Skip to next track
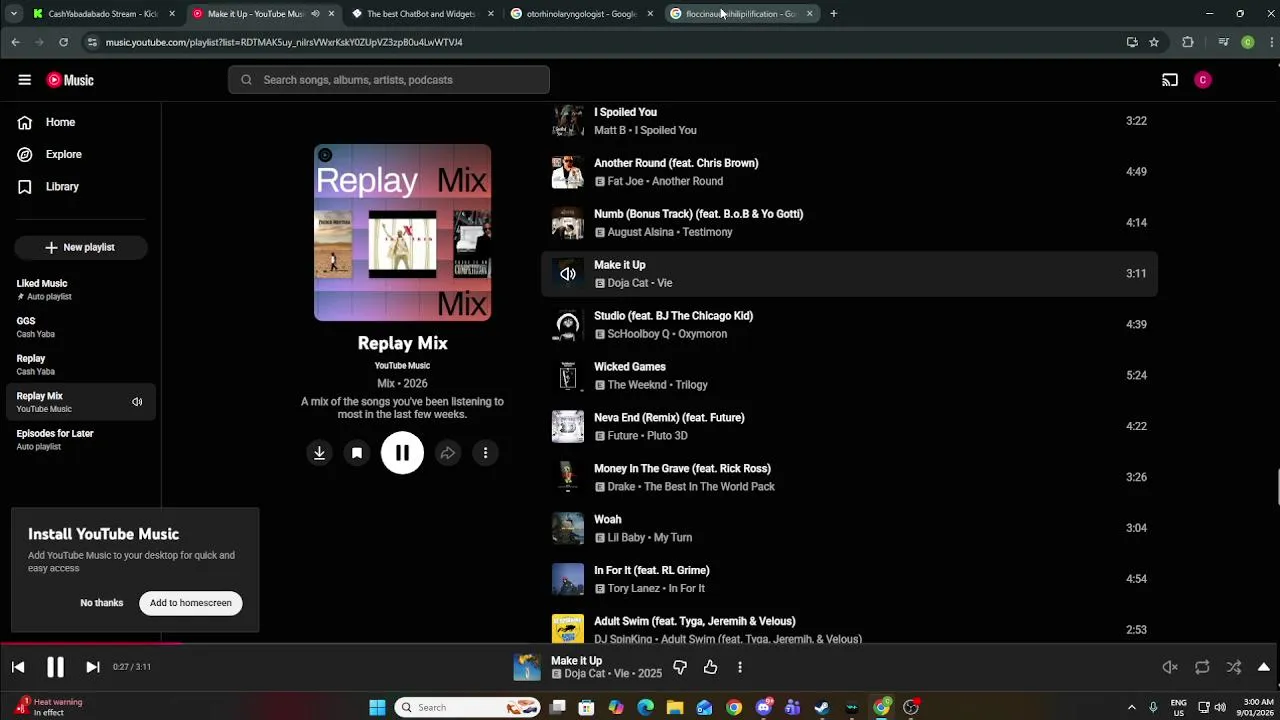 tap(92, 667)
